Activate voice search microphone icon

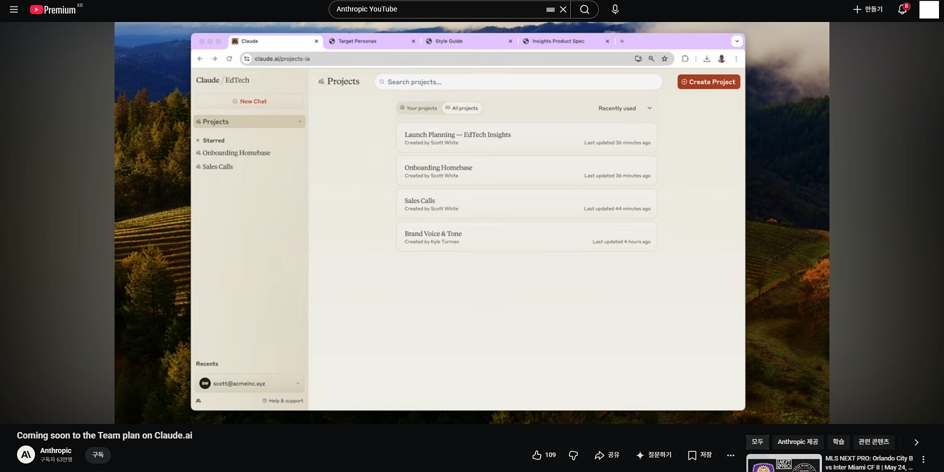coord(615,10)
